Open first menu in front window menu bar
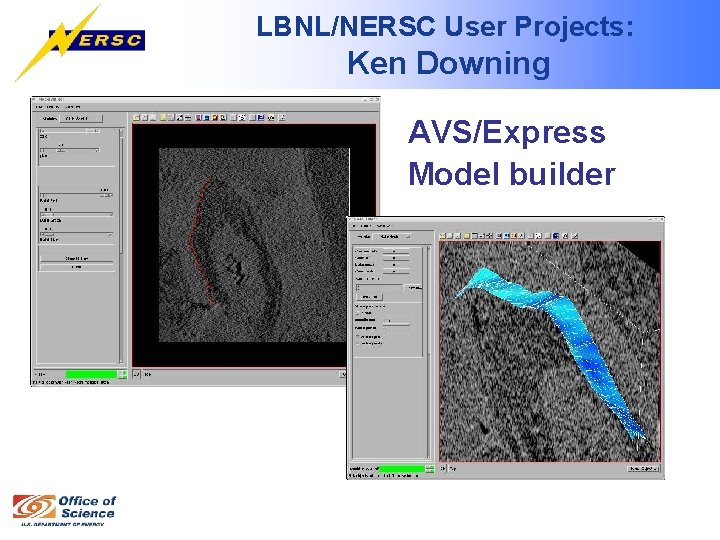 (x=354, y=226)
